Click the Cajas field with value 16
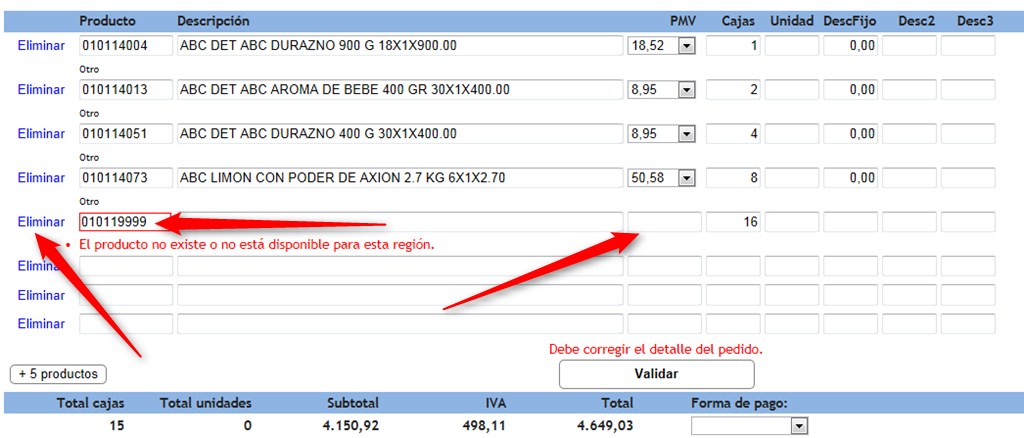The width and height of the screenshot is (1024, 438). 733,222
